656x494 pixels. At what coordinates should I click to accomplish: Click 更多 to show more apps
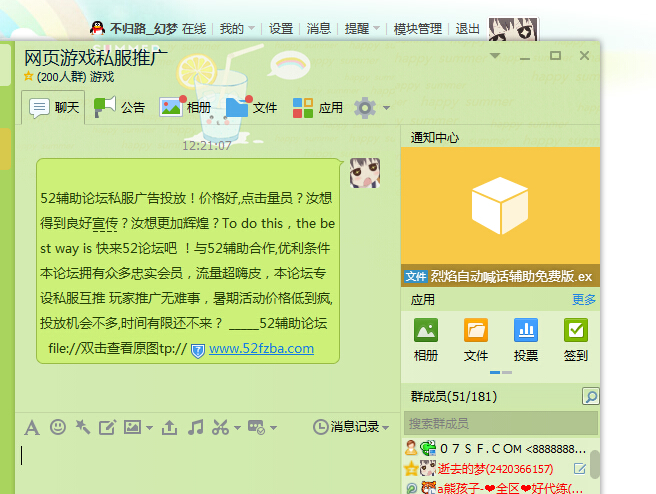tap(584, 299)
